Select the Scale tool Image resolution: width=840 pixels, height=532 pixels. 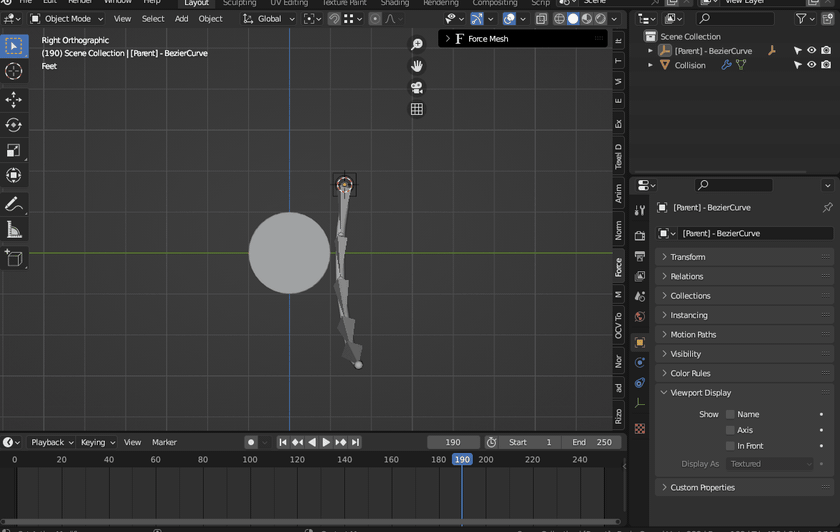pyautogui.click(x=13, y=150)
